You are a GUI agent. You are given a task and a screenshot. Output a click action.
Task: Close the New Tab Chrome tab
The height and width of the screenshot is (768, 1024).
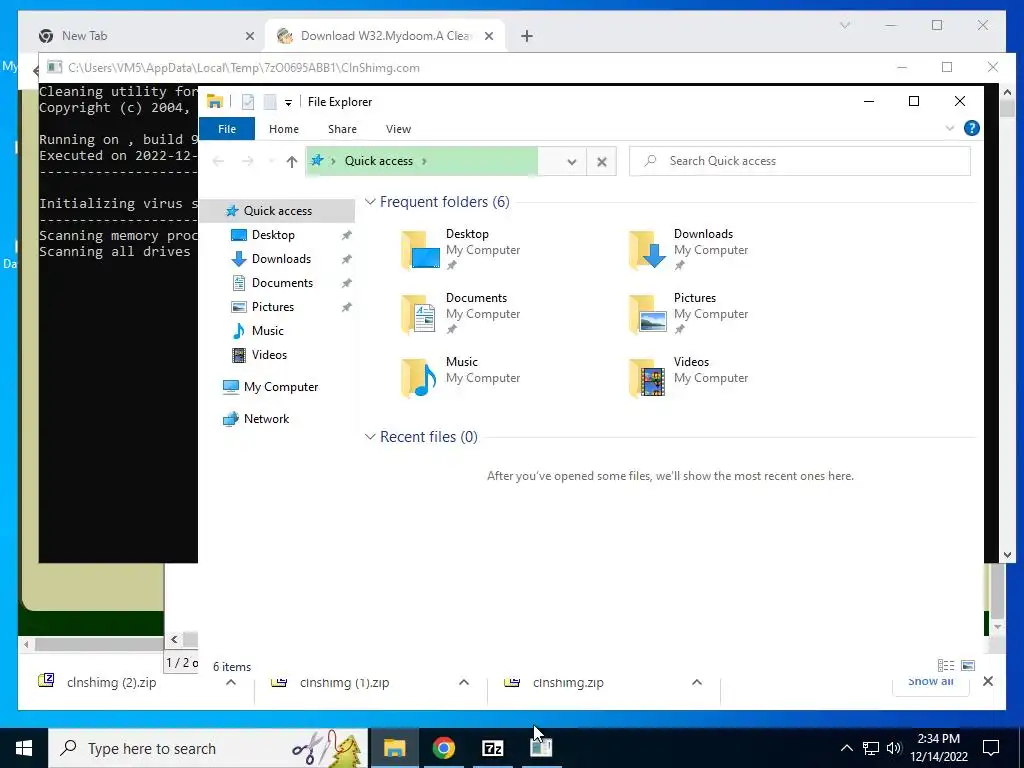click(x=249, y=36)
